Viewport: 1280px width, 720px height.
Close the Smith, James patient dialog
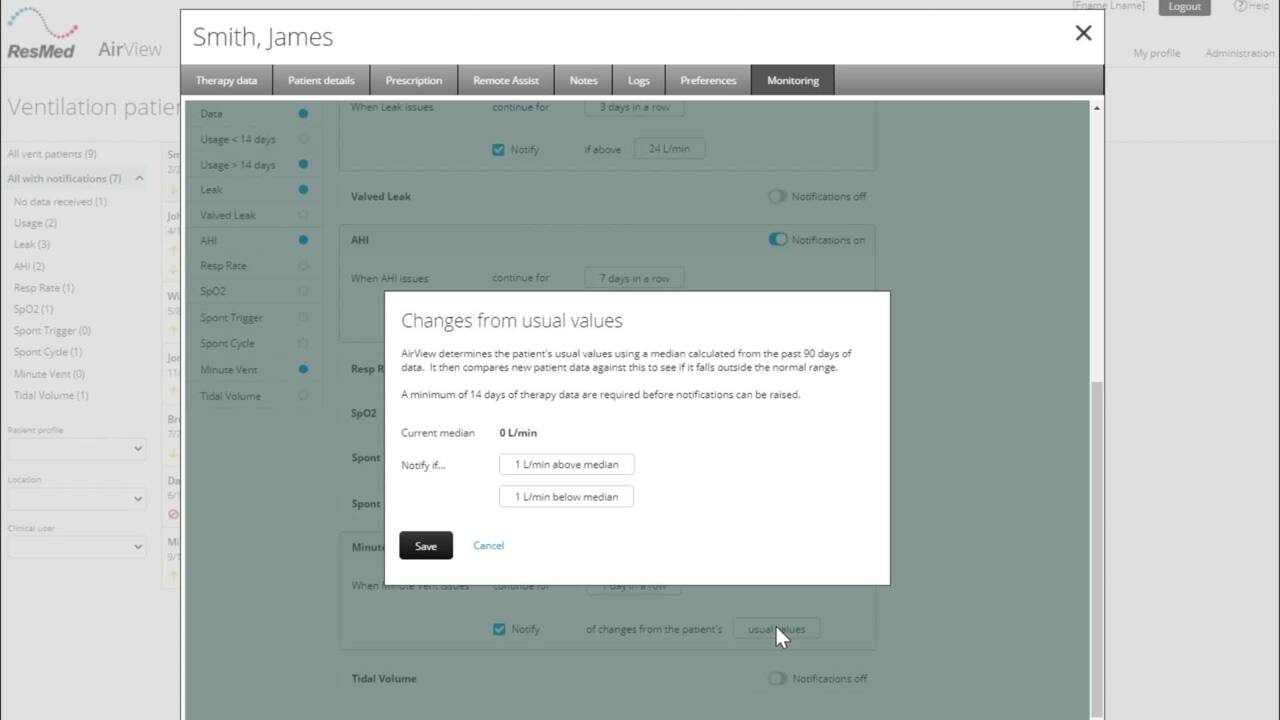1083,34
